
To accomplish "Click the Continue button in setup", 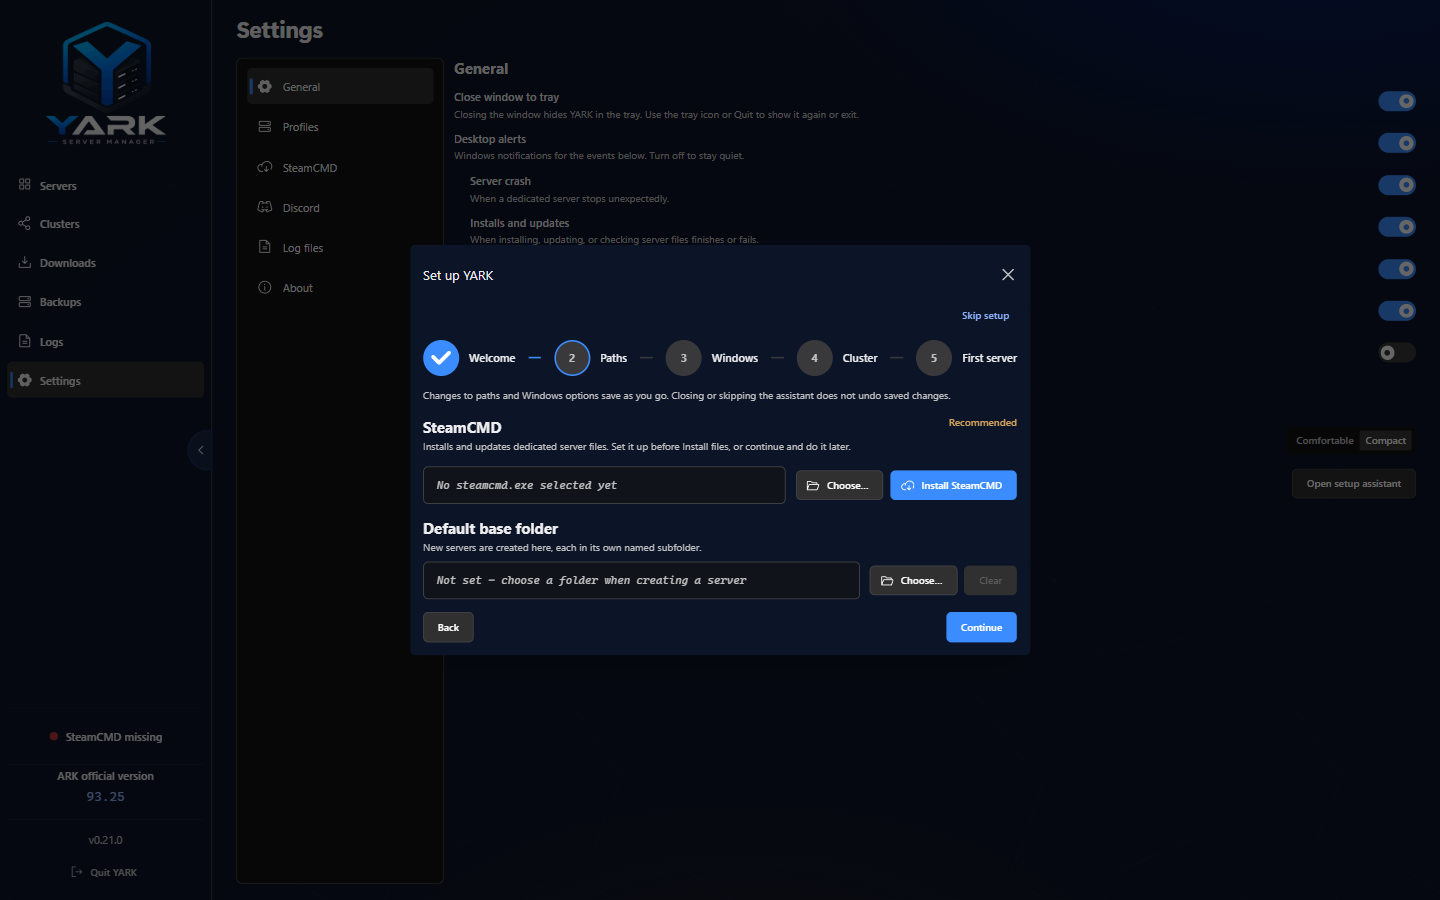I will pos(981,627).
